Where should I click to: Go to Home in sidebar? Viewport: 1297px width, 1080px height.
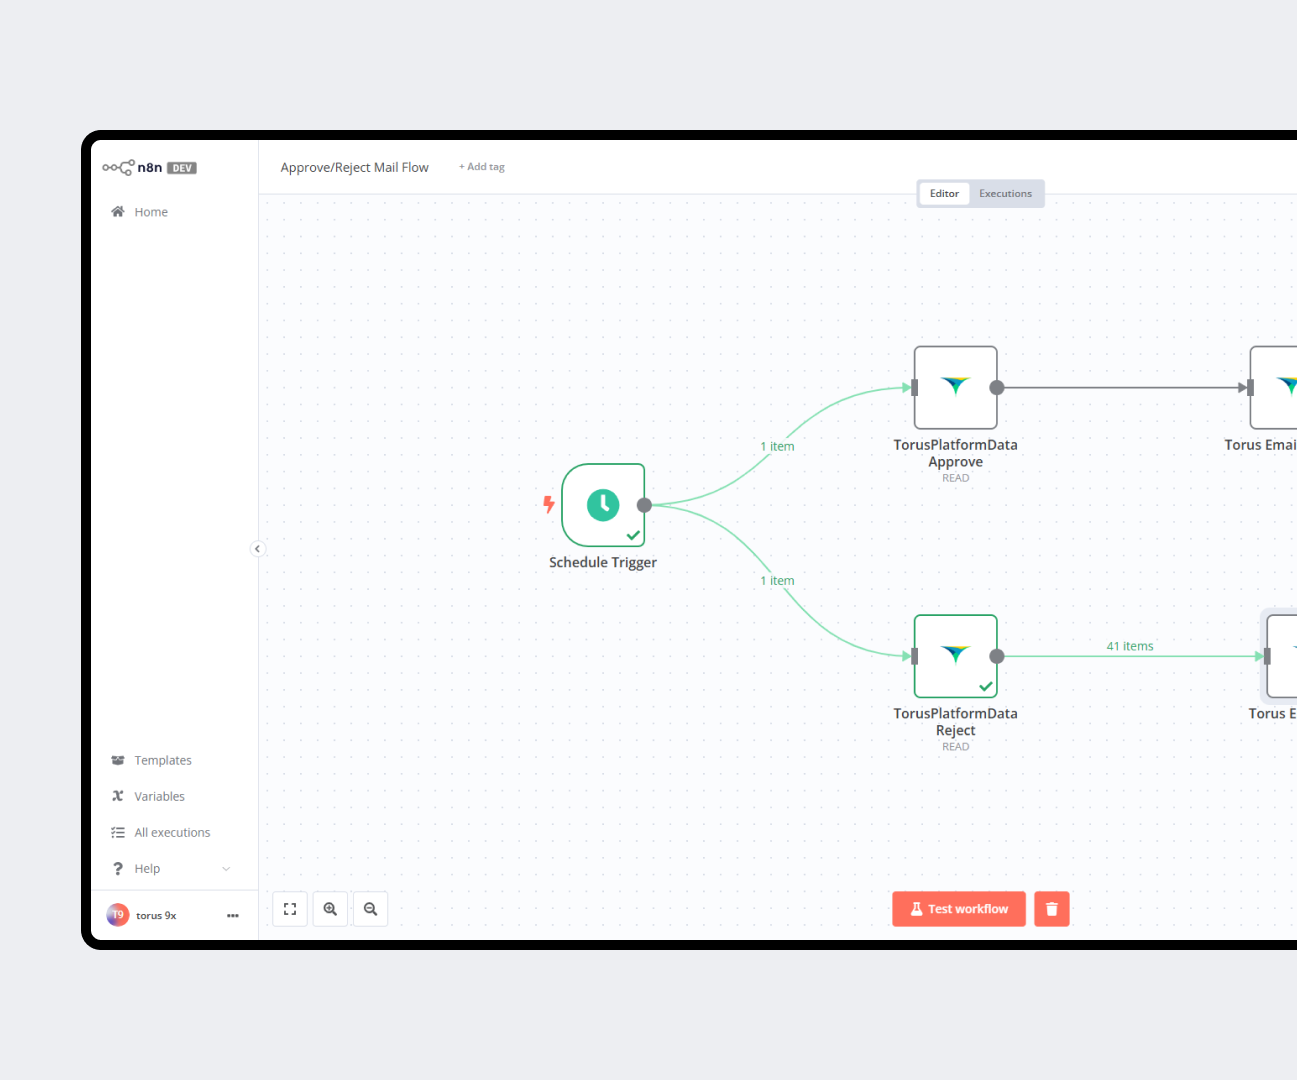(151, 212)
